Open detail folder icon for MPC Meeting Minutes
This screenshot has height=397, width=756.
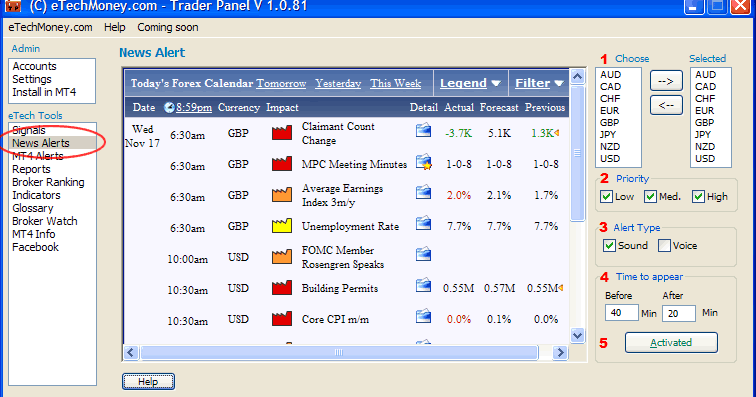[423, 162]
